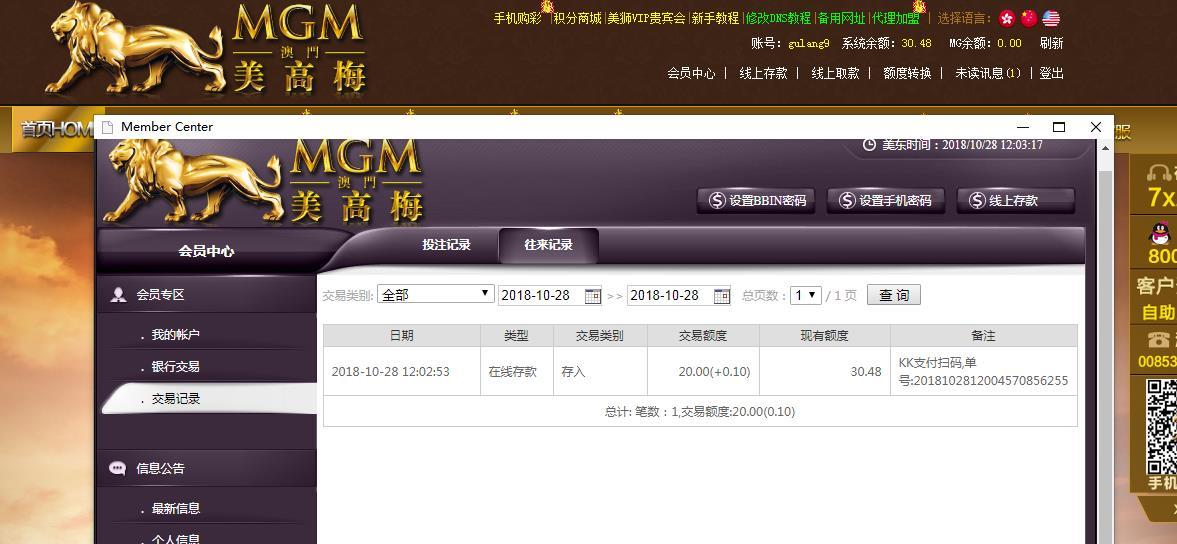Click the QR code on the right sidebar
The height and width of the screenshot is (544, 1177).
tap(1161, 425)
